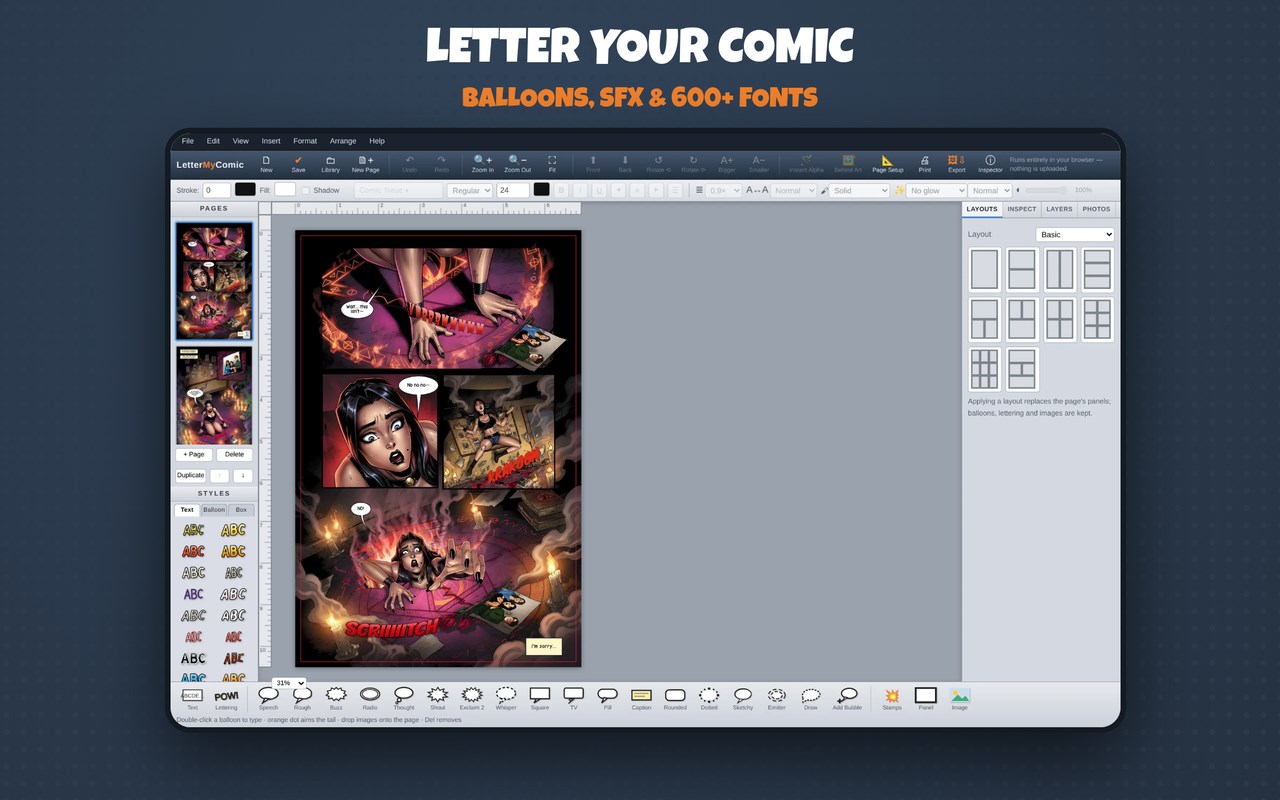Add a Caption box
The height and width of the screenshot is (800, 1280).
pos(641,699)
